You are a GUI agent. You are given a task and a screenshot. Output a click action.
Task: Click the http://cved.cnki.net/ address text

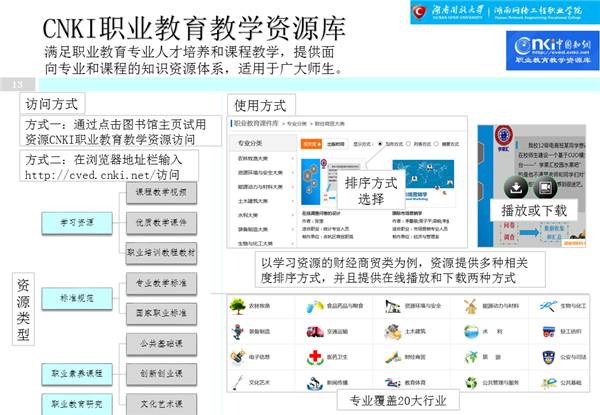90,175
